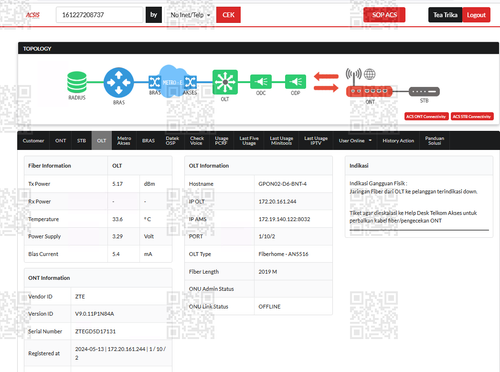The width and height of the screenshot is (500, 372).
Task: Open the History Action tab
Action: [x=398, y=141]
